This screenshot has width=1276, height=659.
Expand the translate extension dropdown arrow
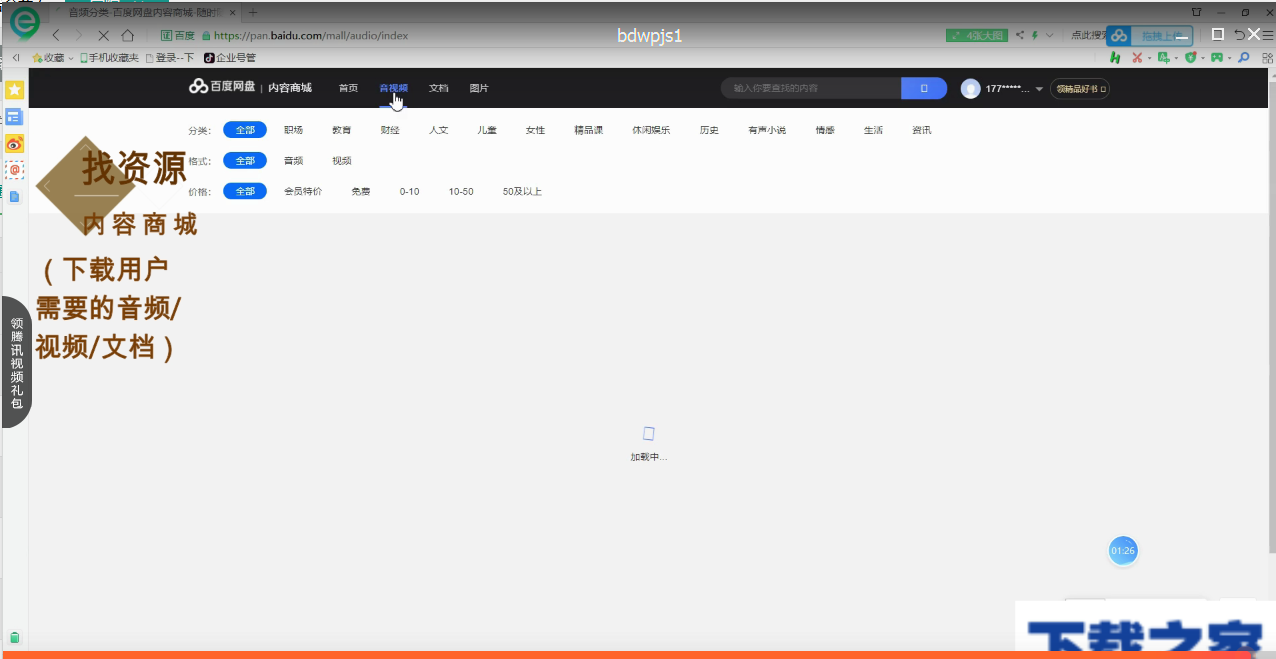[x=1175, y=58]
